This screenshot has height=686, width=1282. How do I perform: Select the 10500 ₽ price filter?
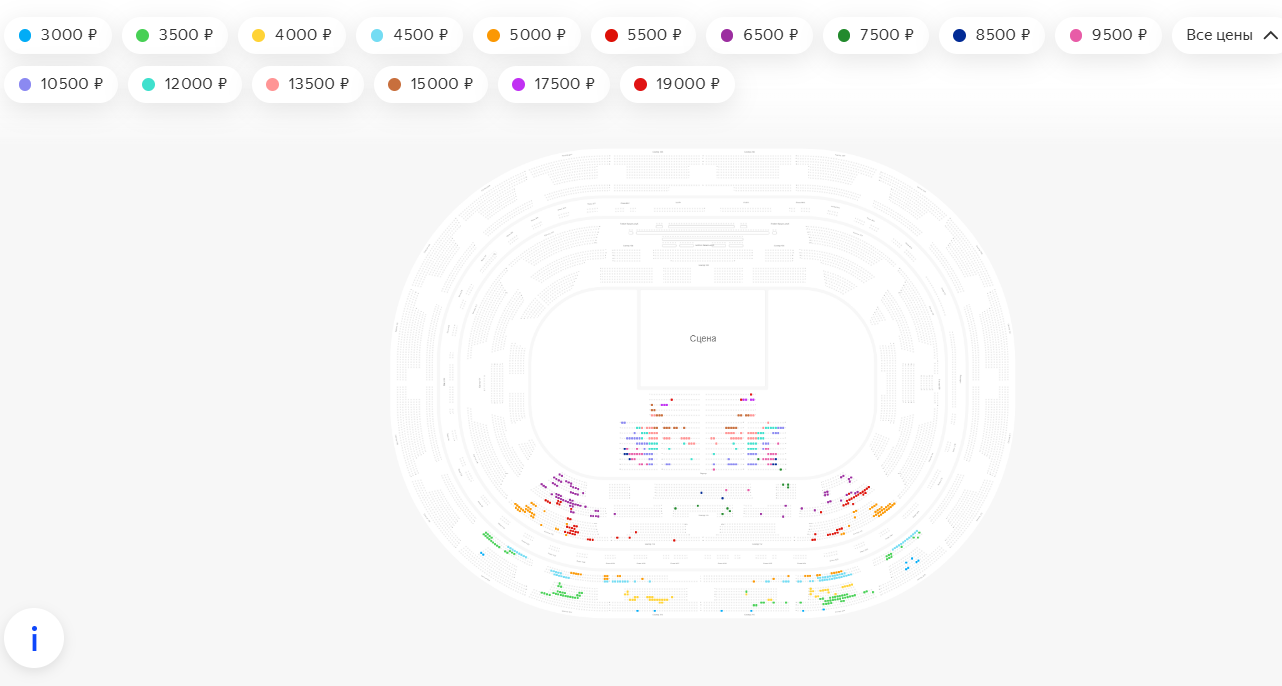tap(61, 84)
